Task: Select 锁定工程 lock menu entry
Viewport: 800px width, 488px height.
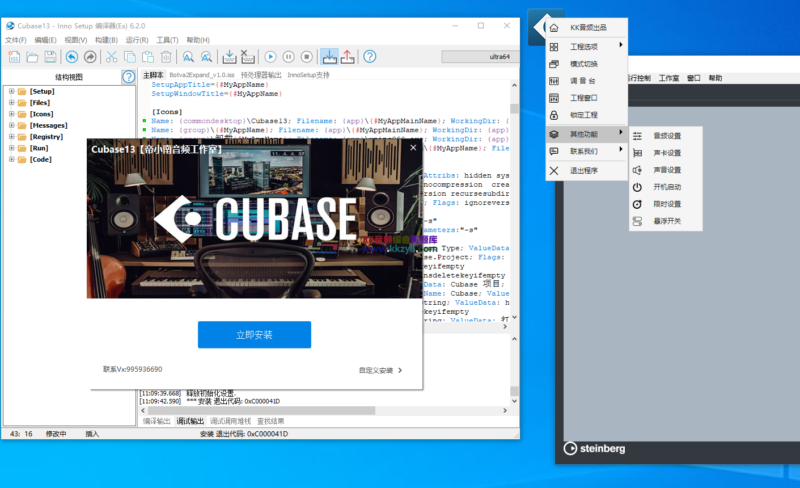Action: click(x=587, y=115)
